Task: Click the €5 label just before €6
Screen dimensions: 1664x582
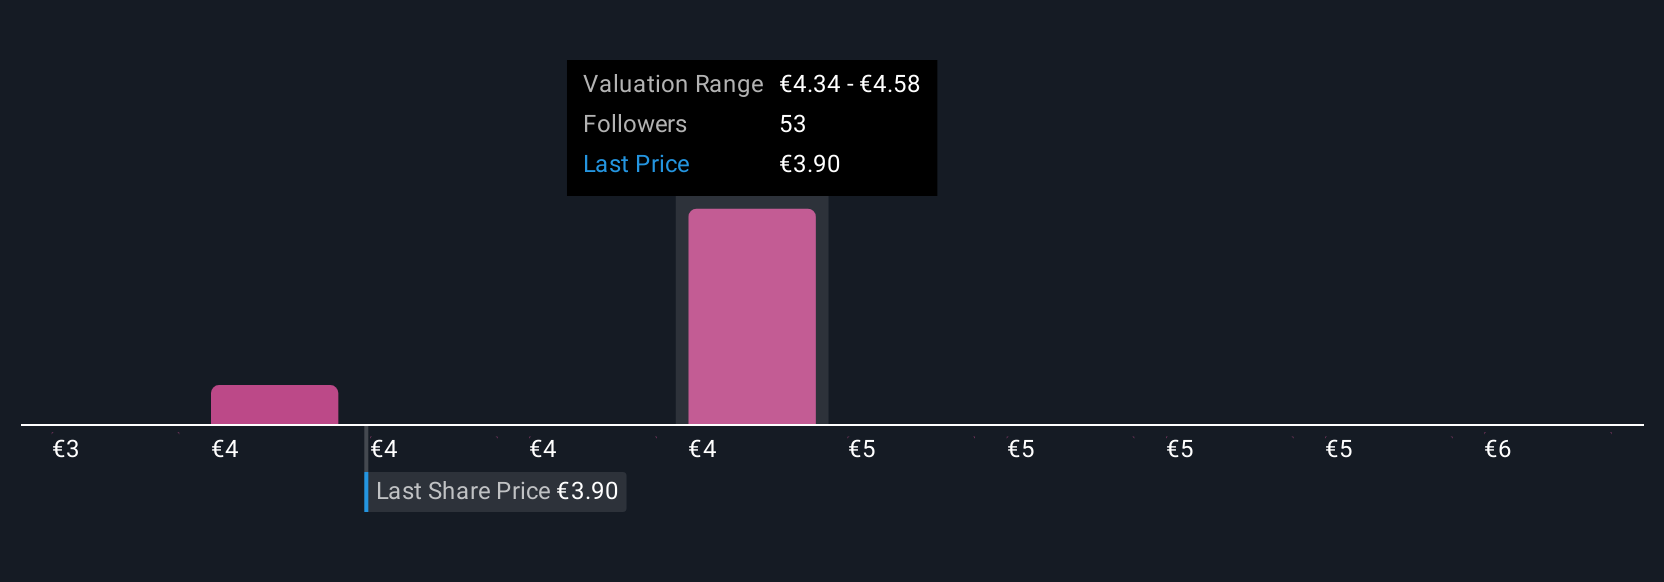Action: click(x=1339, y=449)
